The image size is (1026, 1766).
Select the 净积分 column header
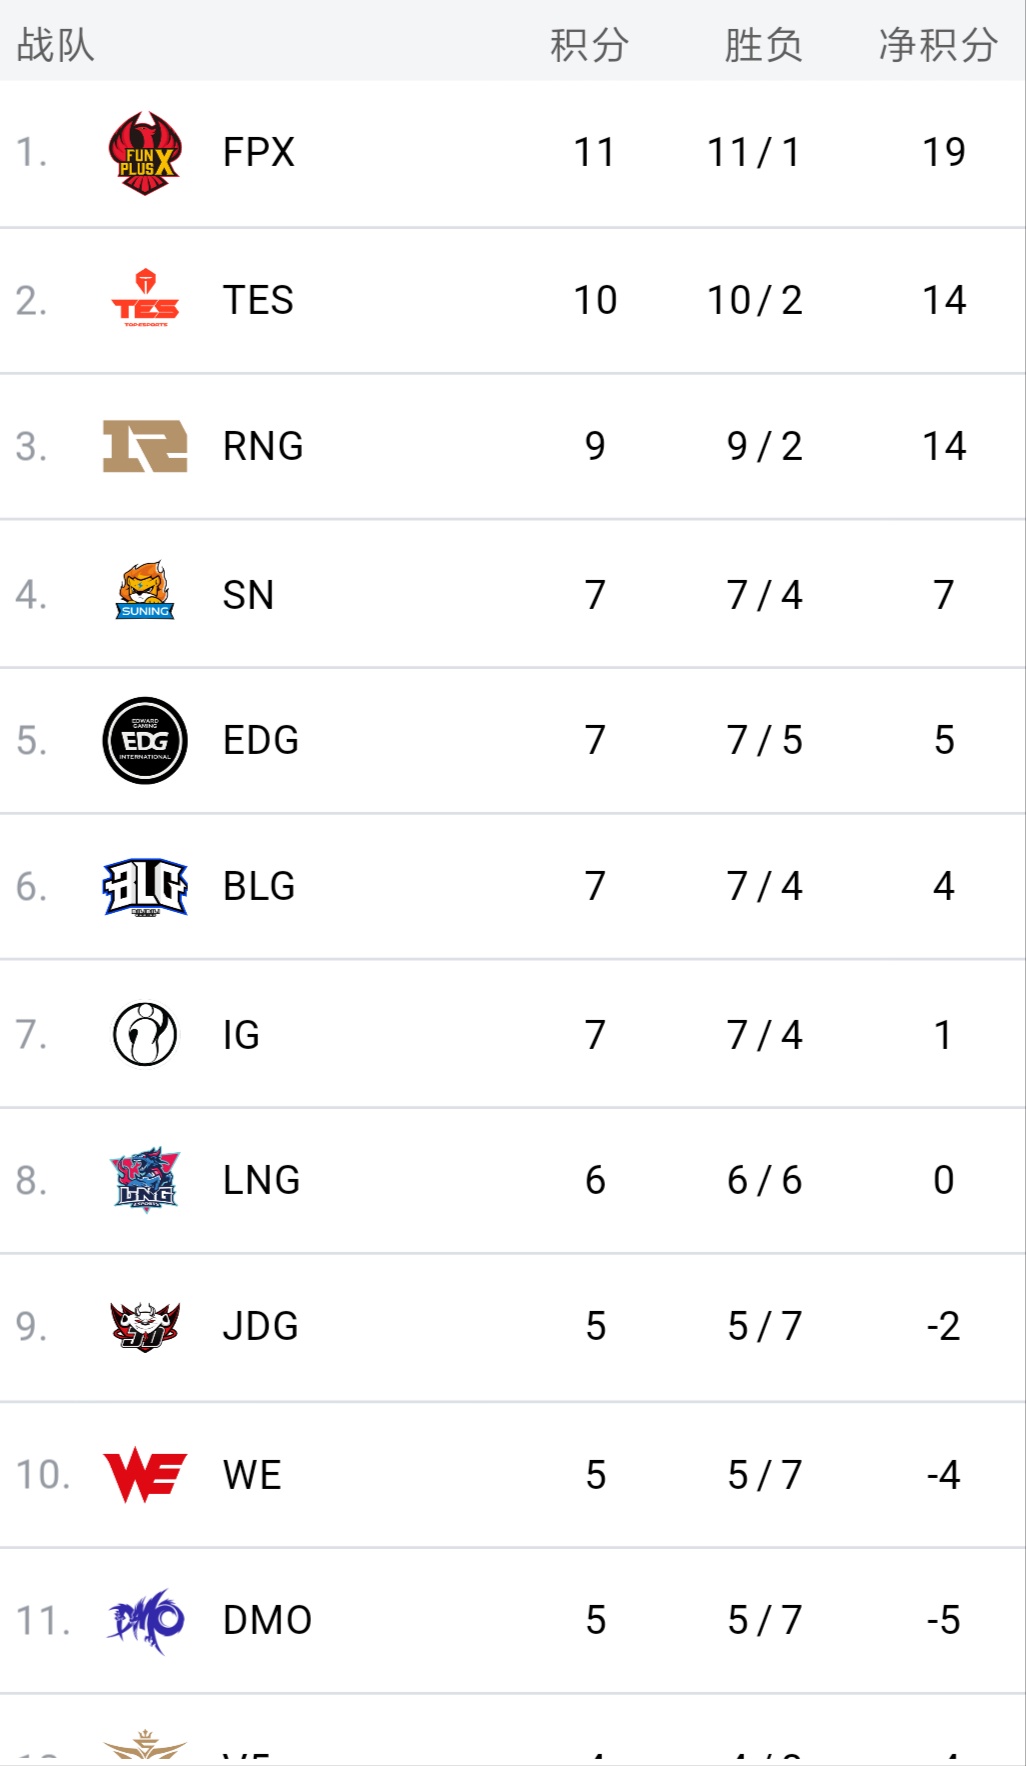tap(938, 45)
